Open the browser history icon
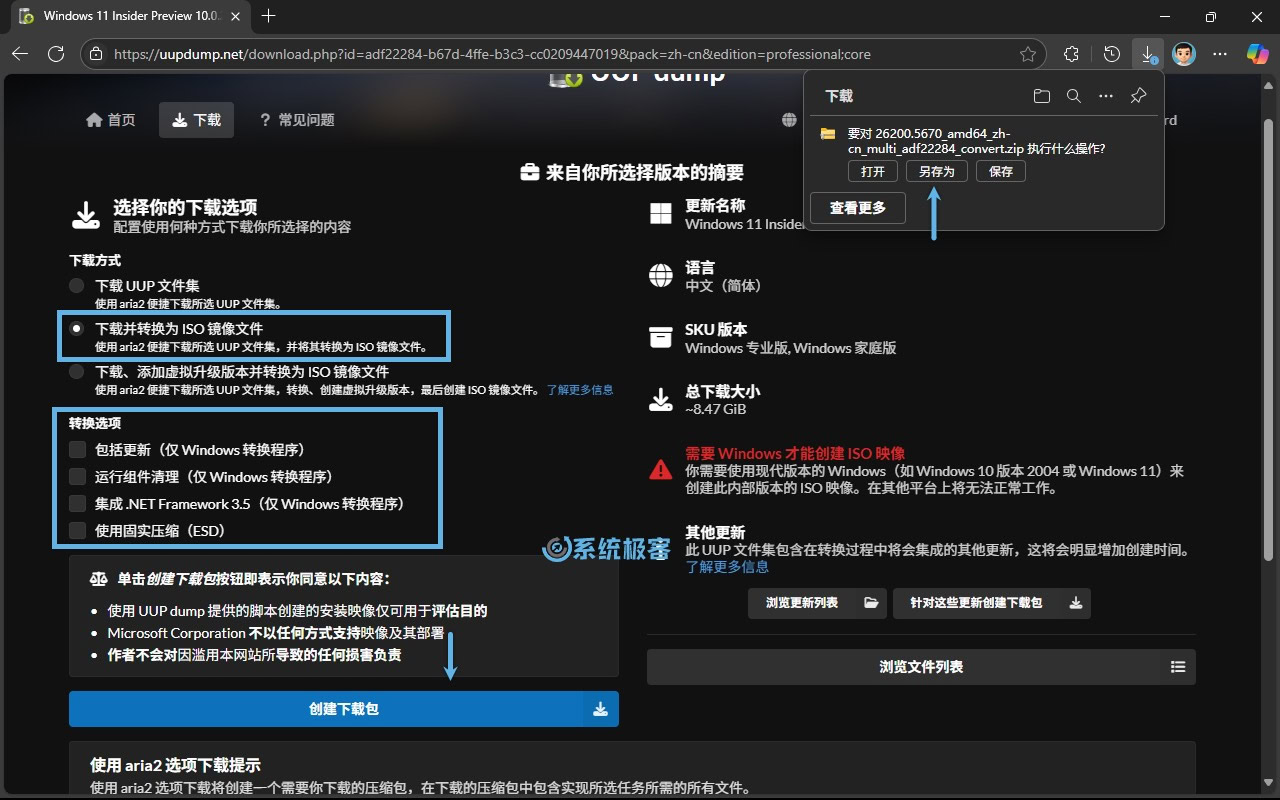The width and height of the screenshot is (1280, 800). [1111, 54]
